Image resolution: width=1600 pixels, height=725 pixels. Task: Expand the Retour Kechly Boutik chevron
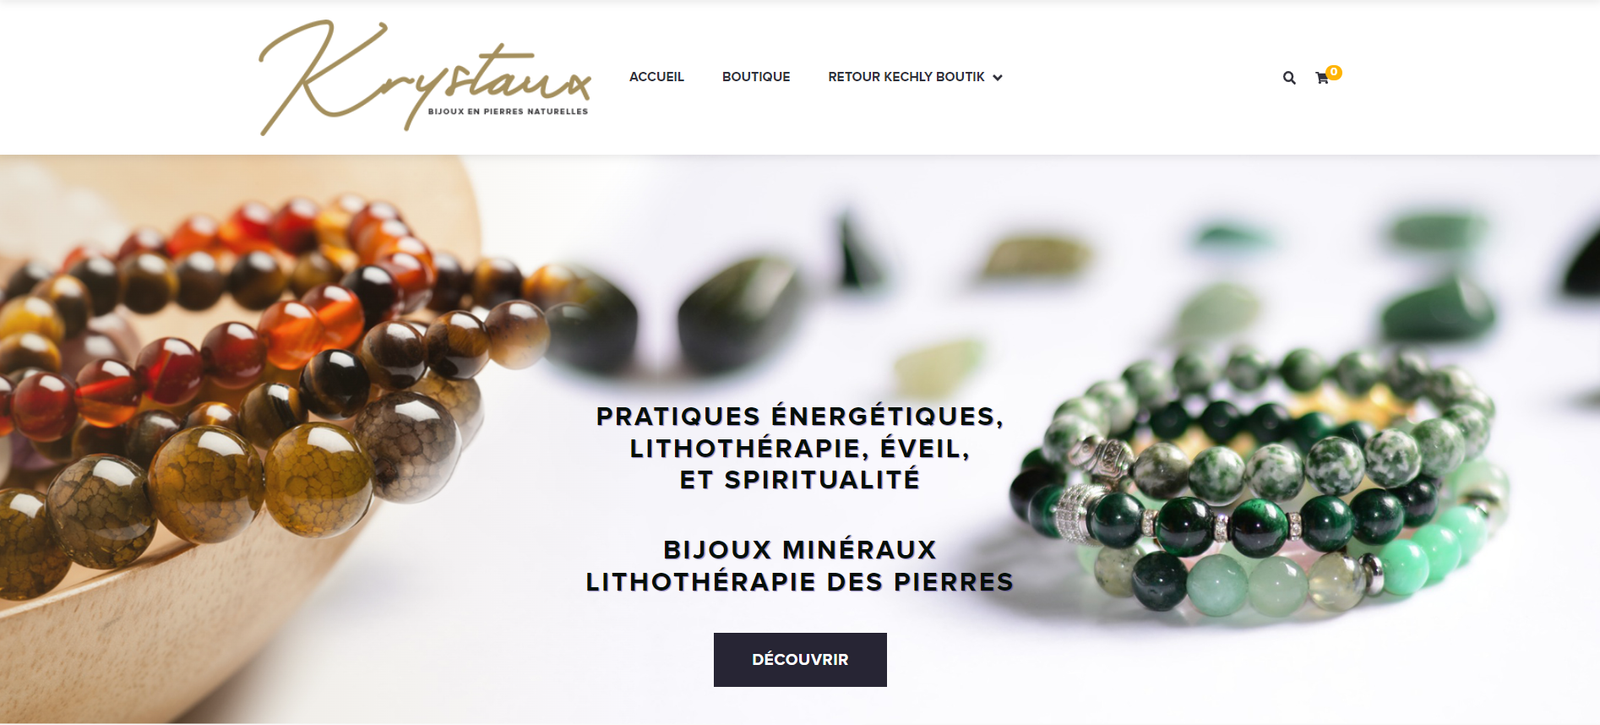pos(997,77)
